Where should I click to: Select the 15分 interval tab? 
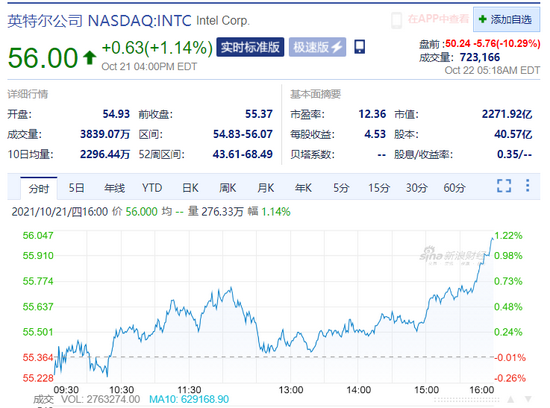[x=379, y=188]
